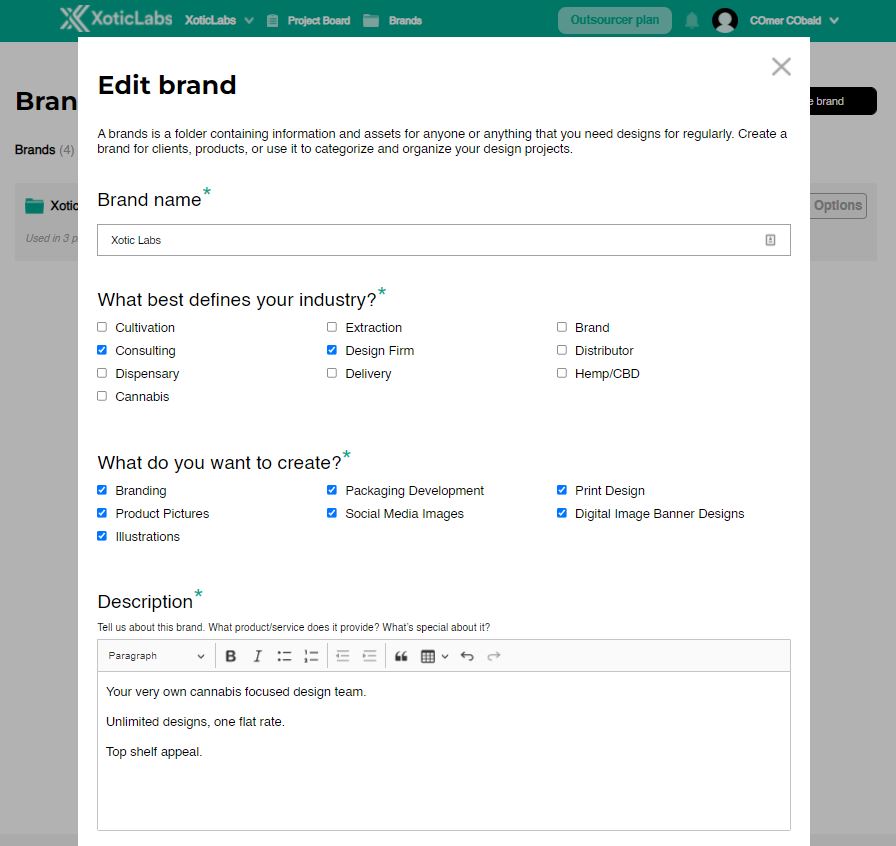Insert a bulleted list
The height and width of the screenshot is (846, 896).
284,656
